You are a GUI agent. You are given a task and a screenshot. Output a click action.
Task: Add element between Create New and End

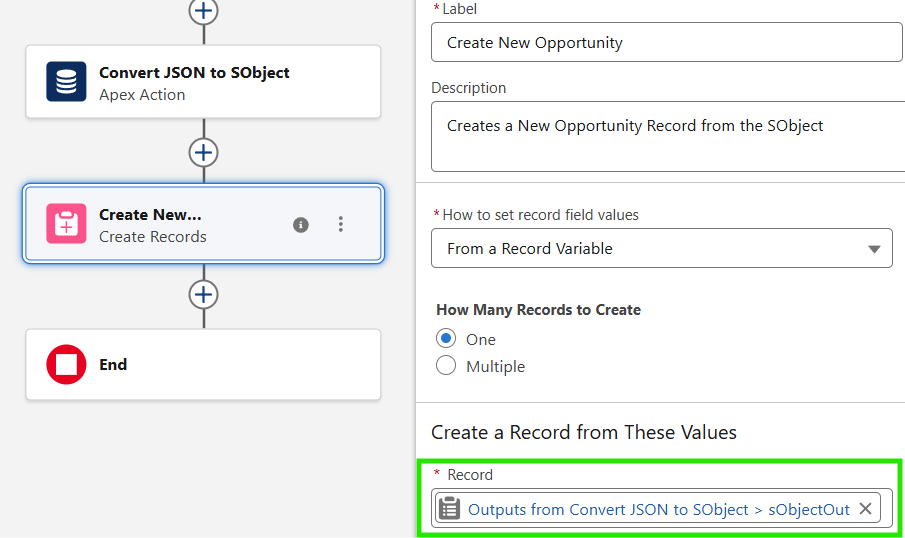click(x=204, y=295)
